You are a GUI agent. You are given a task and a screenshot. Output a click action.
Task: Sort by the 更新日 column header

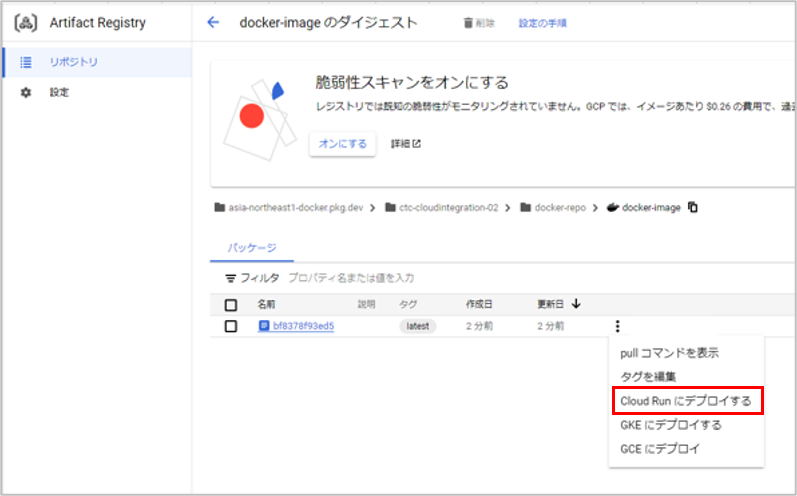[550, 304]
